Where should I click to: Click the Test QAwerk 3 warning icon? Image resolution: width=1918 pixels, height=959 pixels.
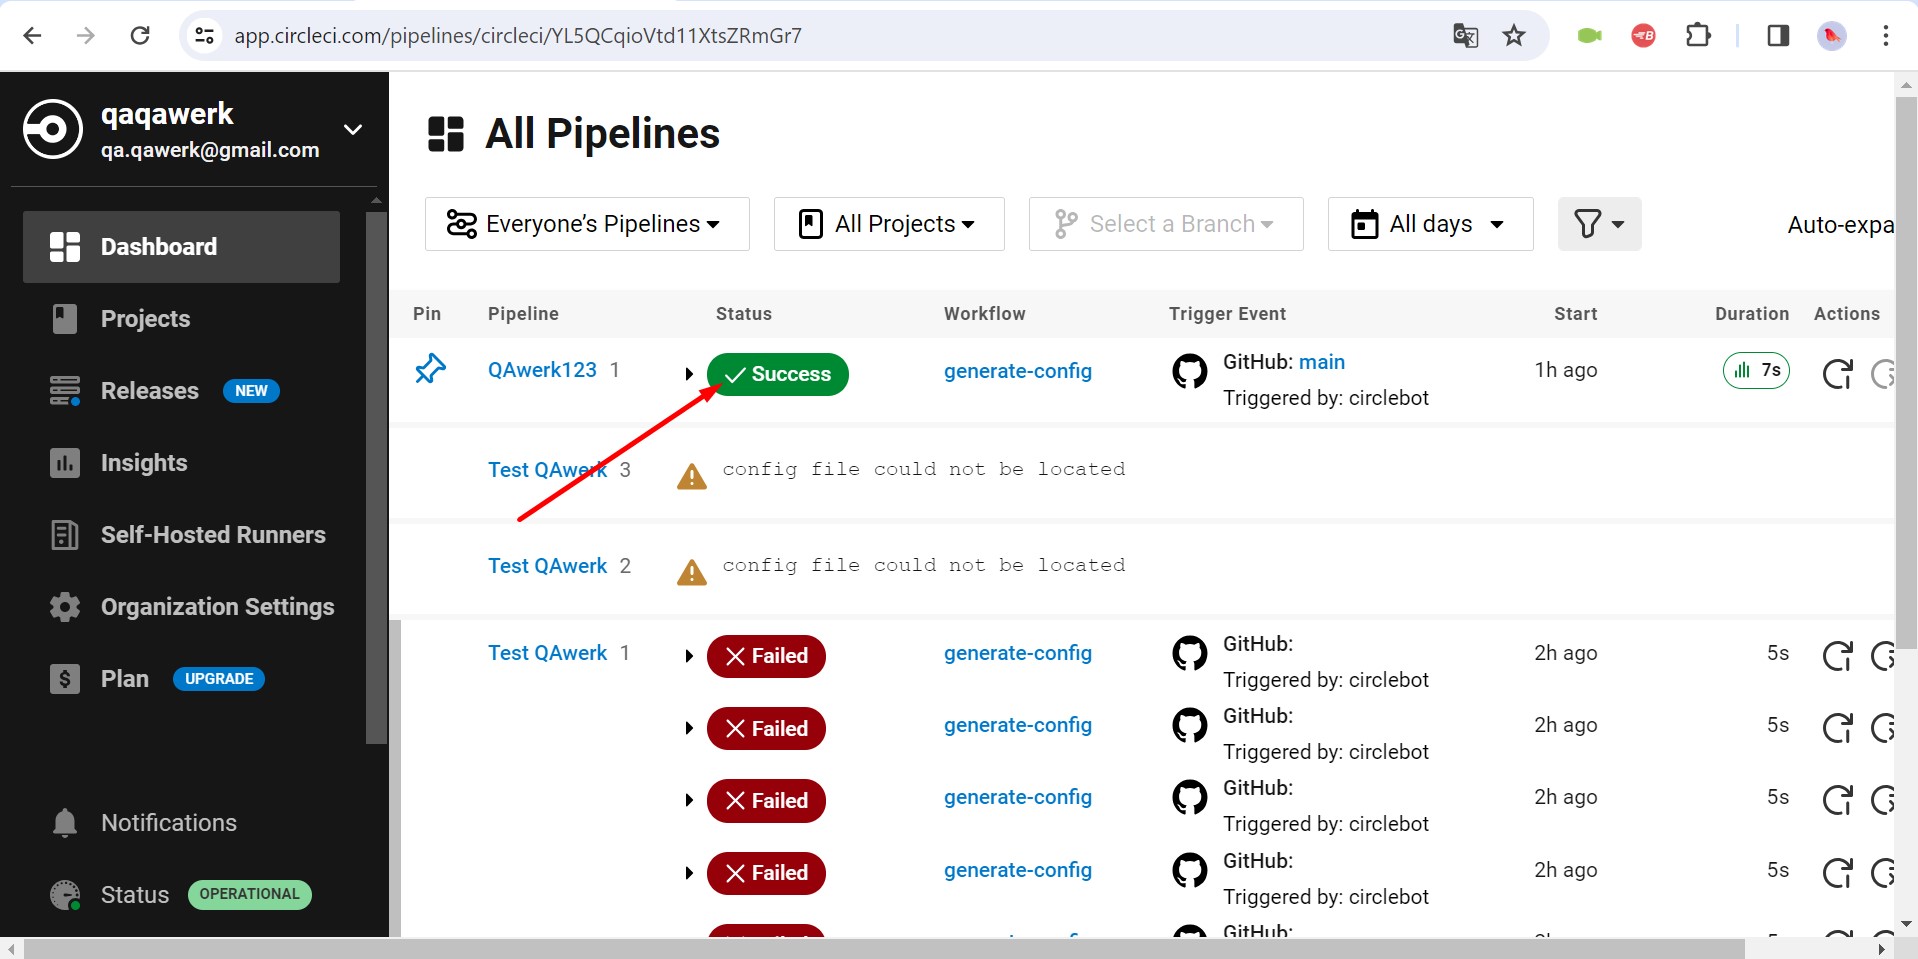692,477
